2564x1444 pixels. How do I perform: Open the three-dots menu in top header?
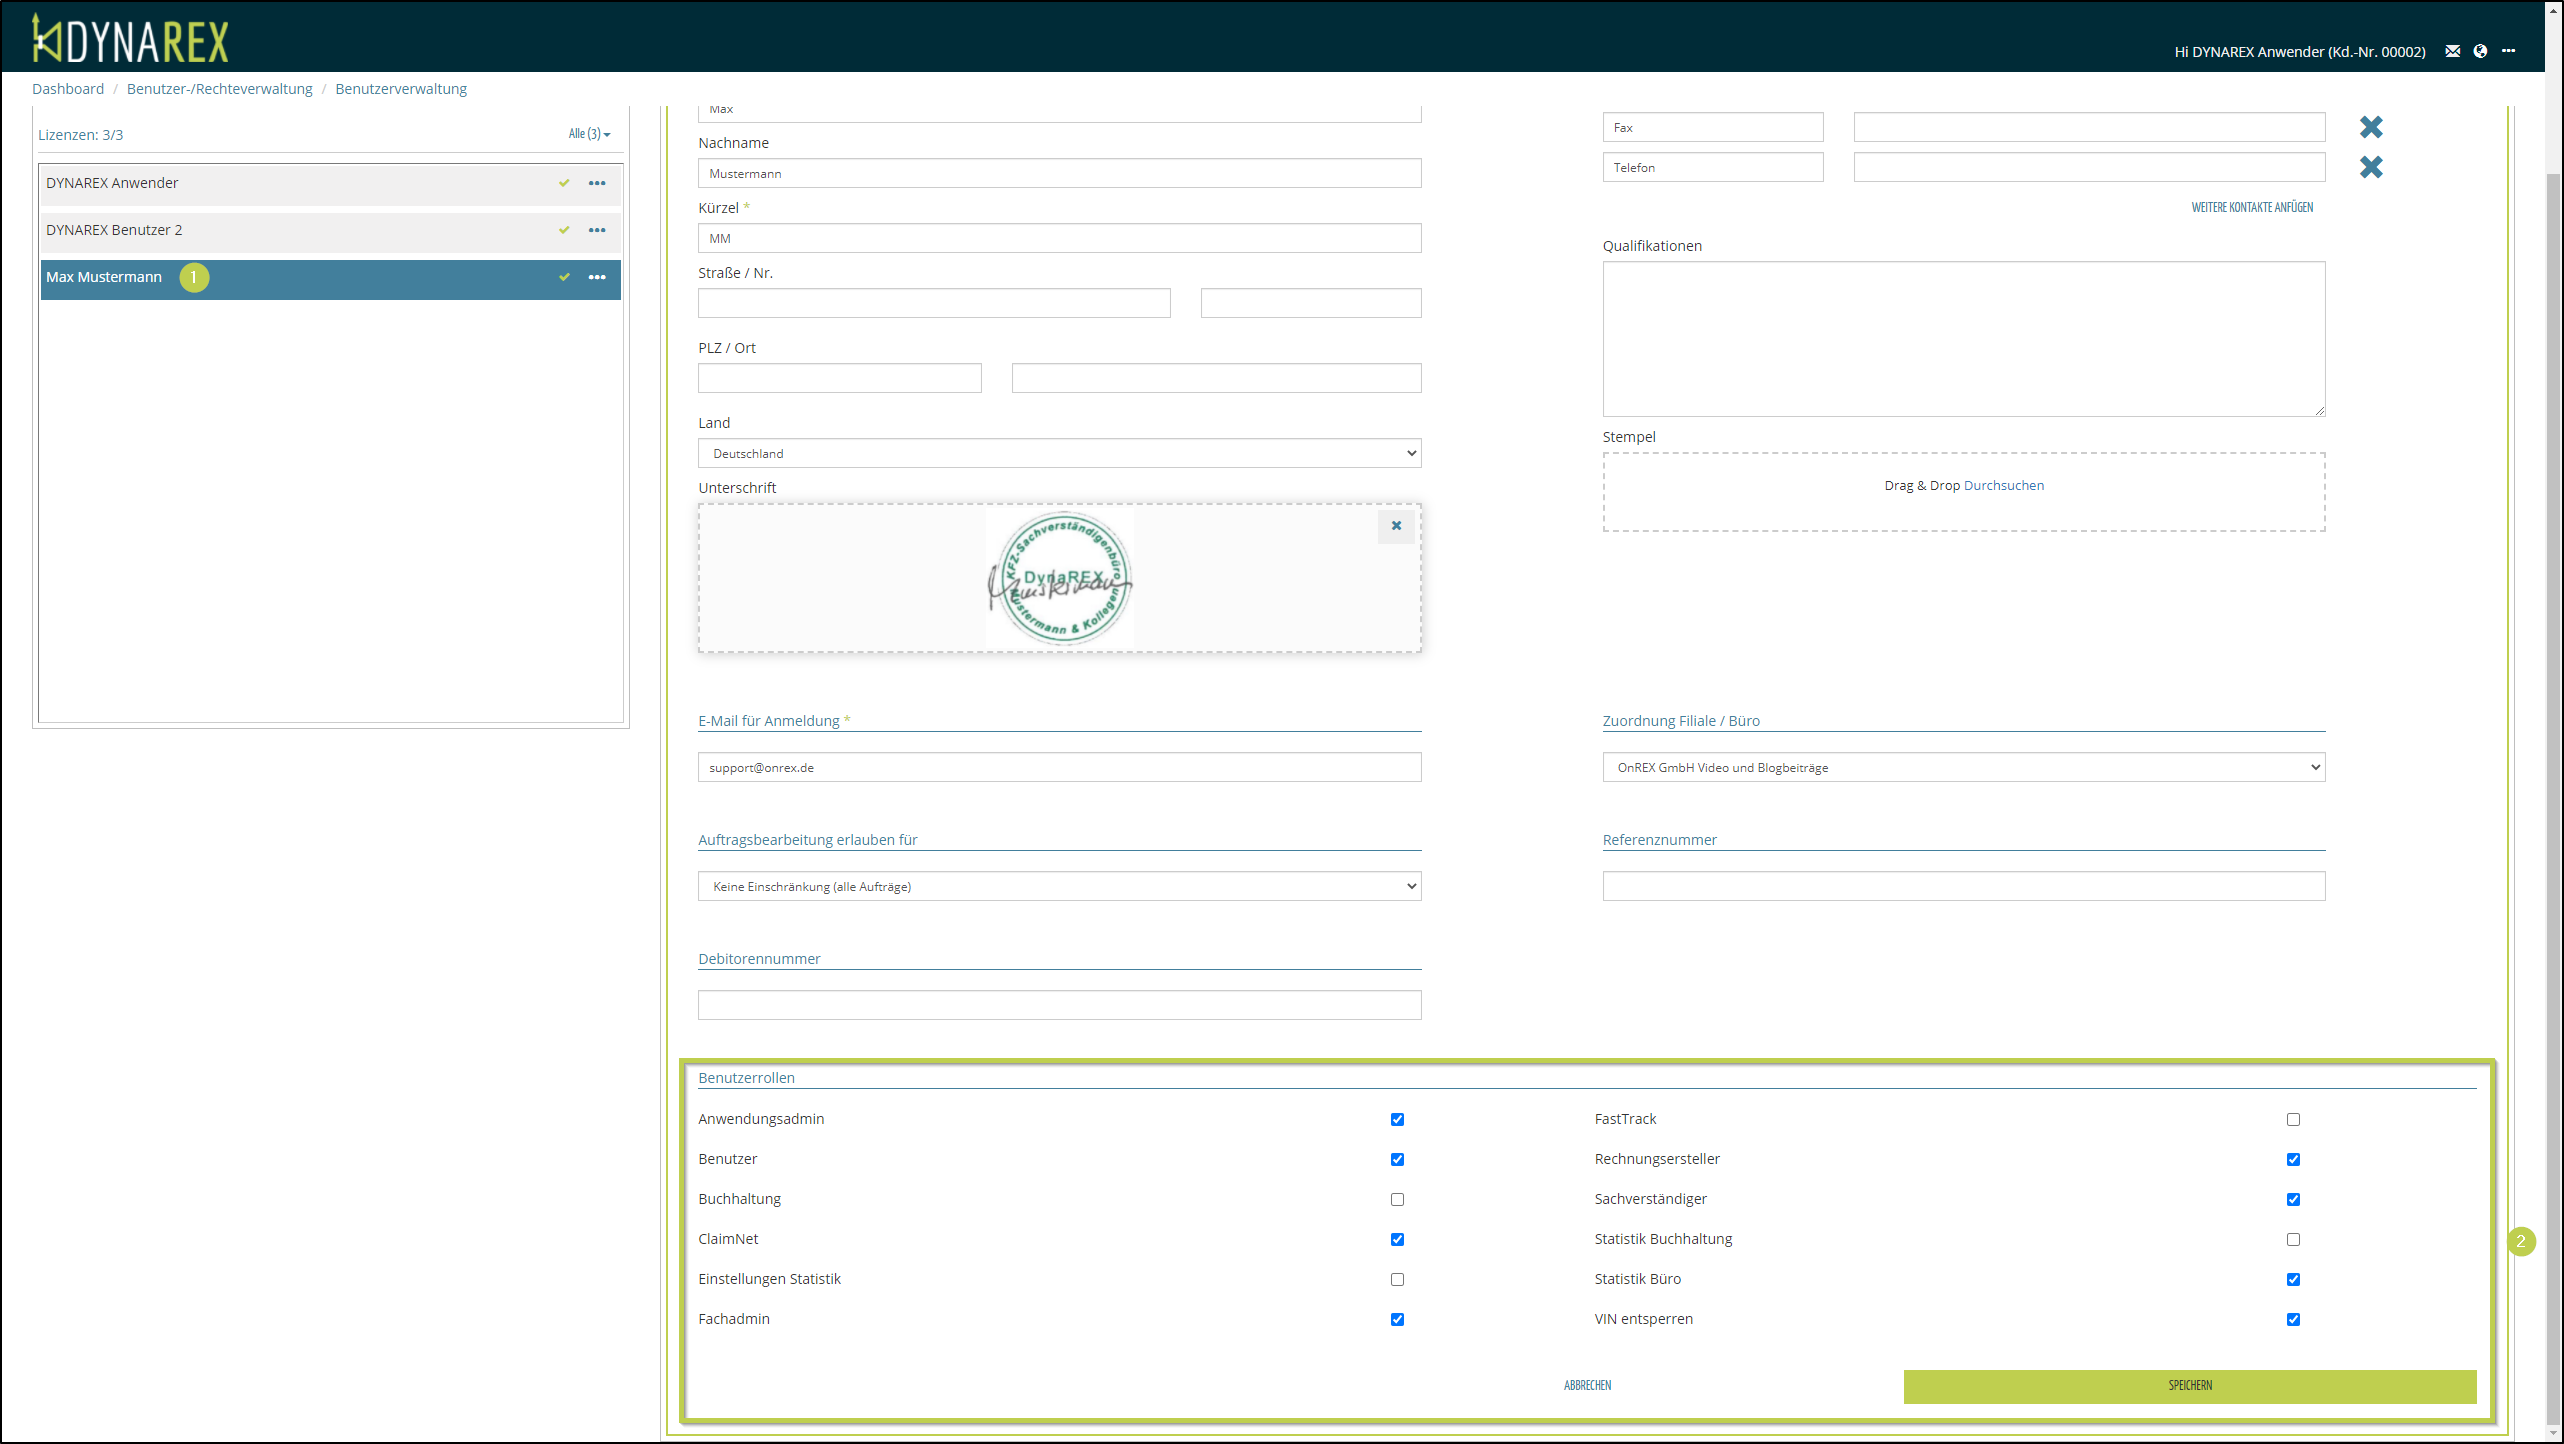tap(2508, 51)
